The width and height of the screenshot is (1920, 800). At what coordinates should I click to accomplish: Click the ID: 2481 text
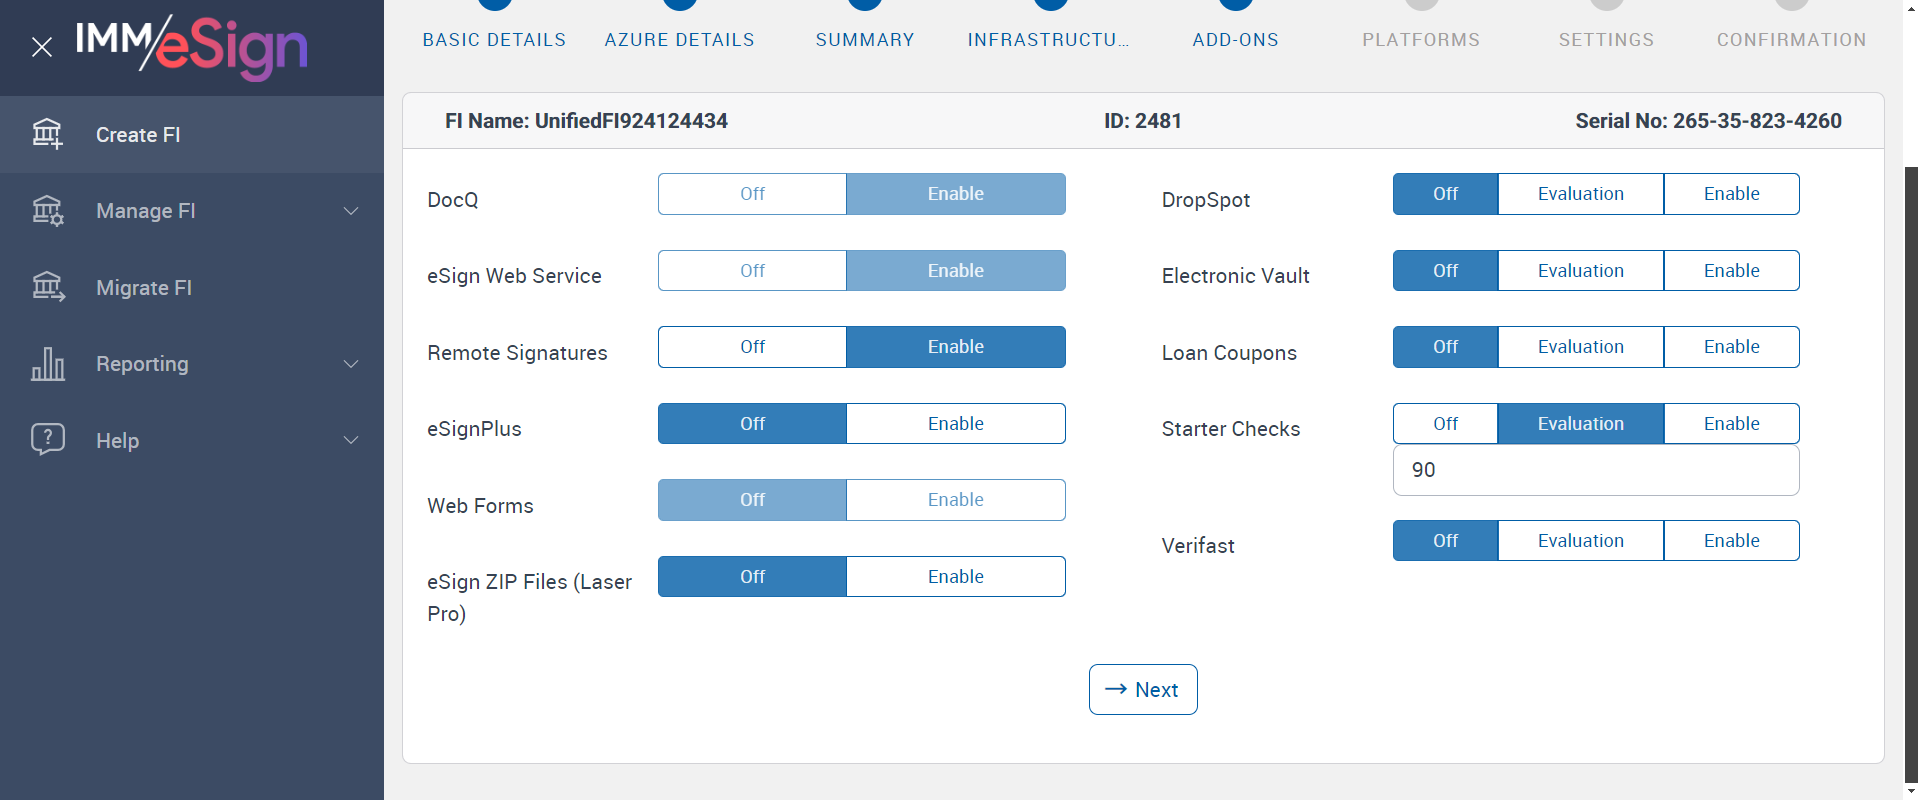(1143, 121)
